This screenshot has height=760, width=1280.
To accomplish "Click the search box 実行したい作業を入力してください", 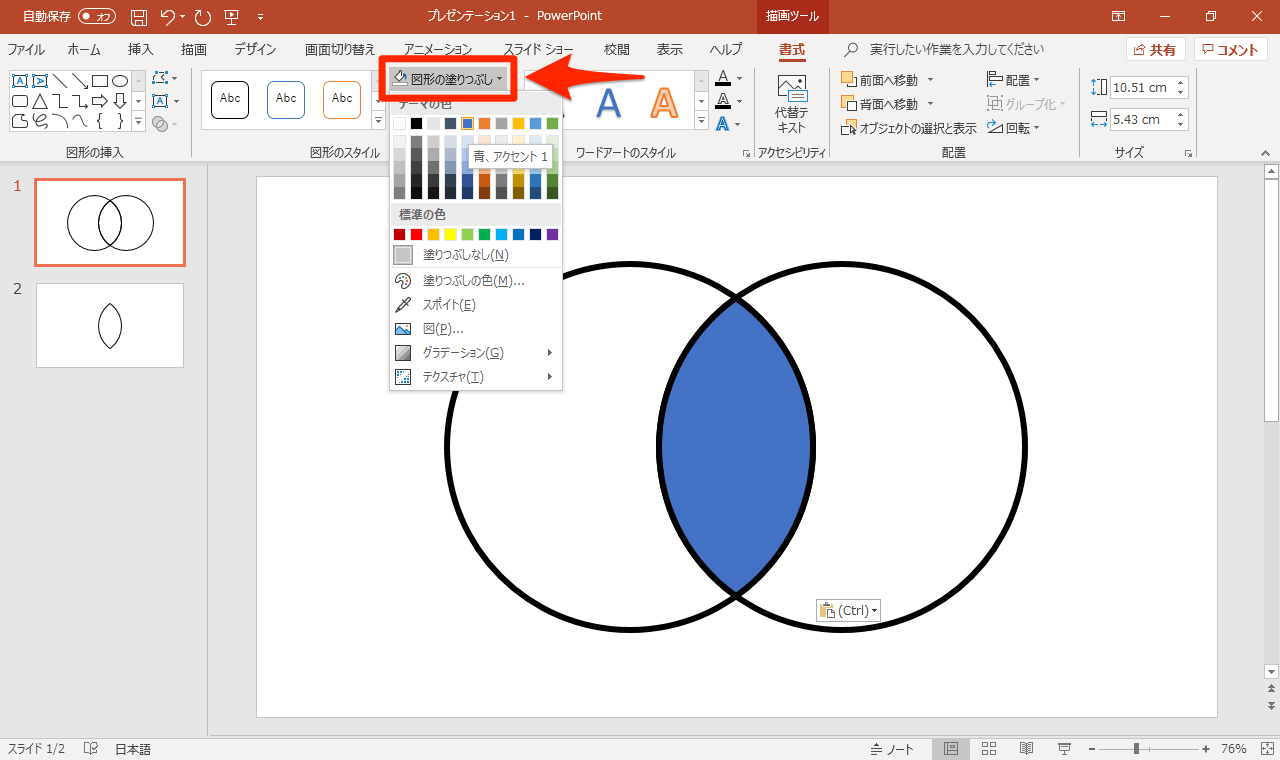I will 956,49.
